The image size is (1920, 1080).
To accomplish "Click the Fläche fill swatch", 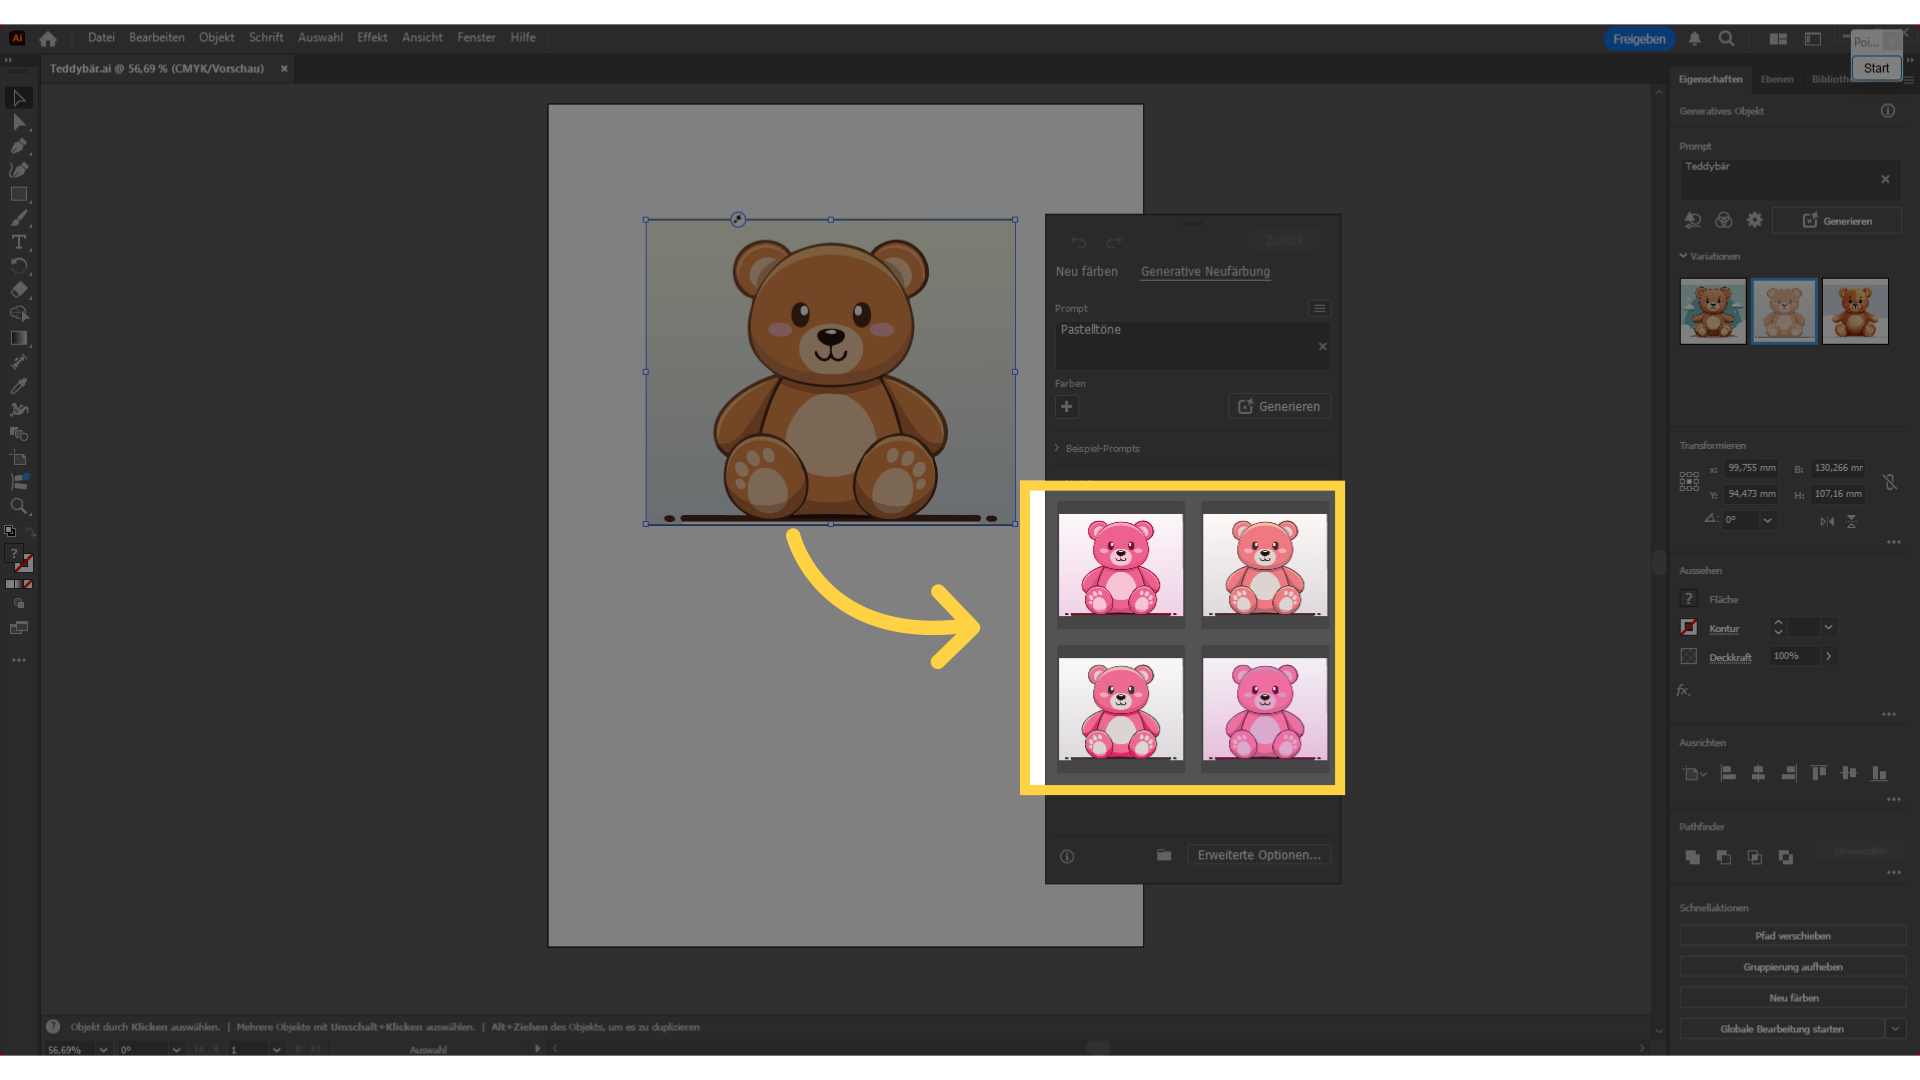I will [1689, 599].
